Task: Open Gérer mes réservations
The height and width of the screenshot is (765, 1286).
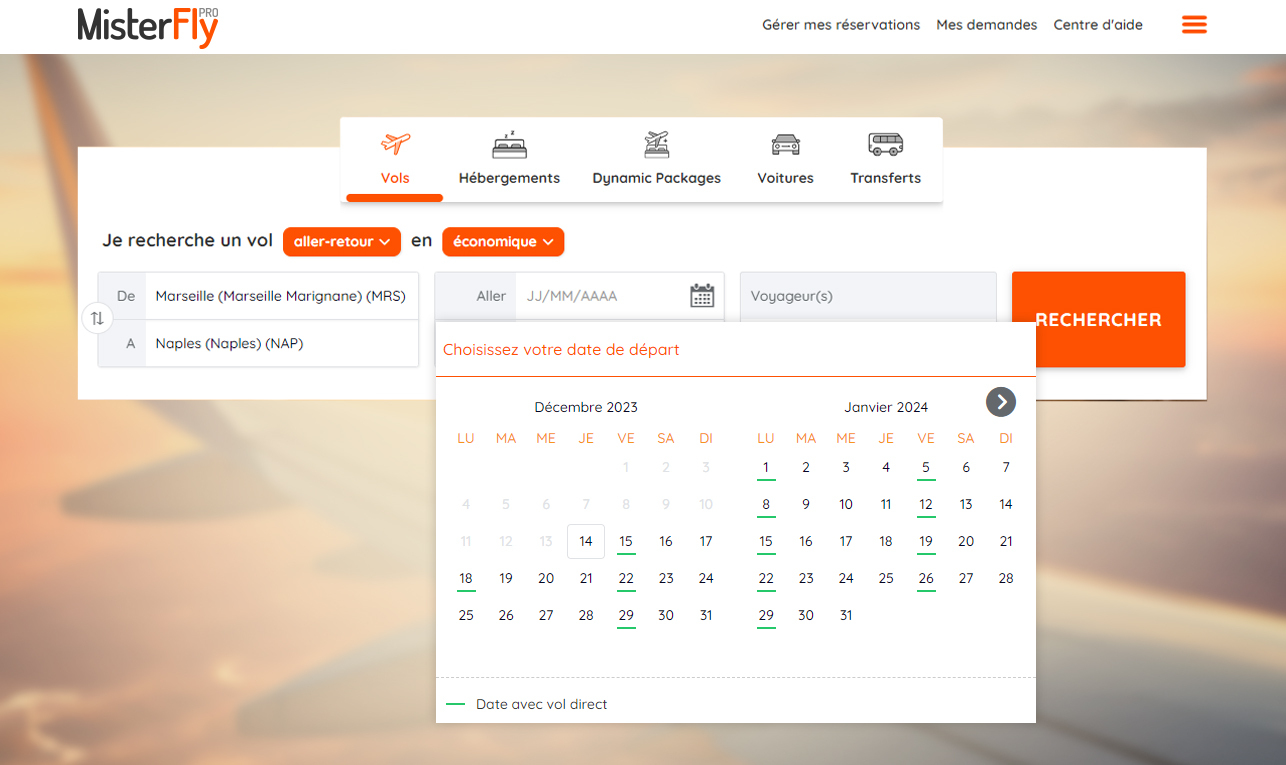Action: point(841,24)
